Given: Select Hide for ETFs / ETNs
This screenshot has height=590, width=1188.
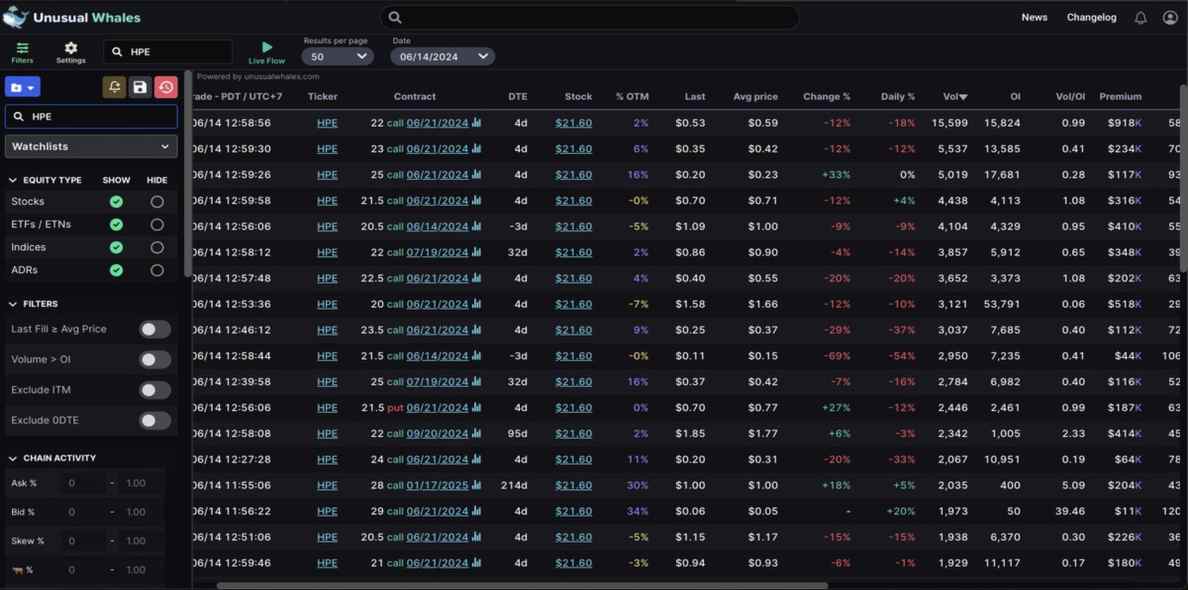Looking at the screenshot, I should click(157, 224).
